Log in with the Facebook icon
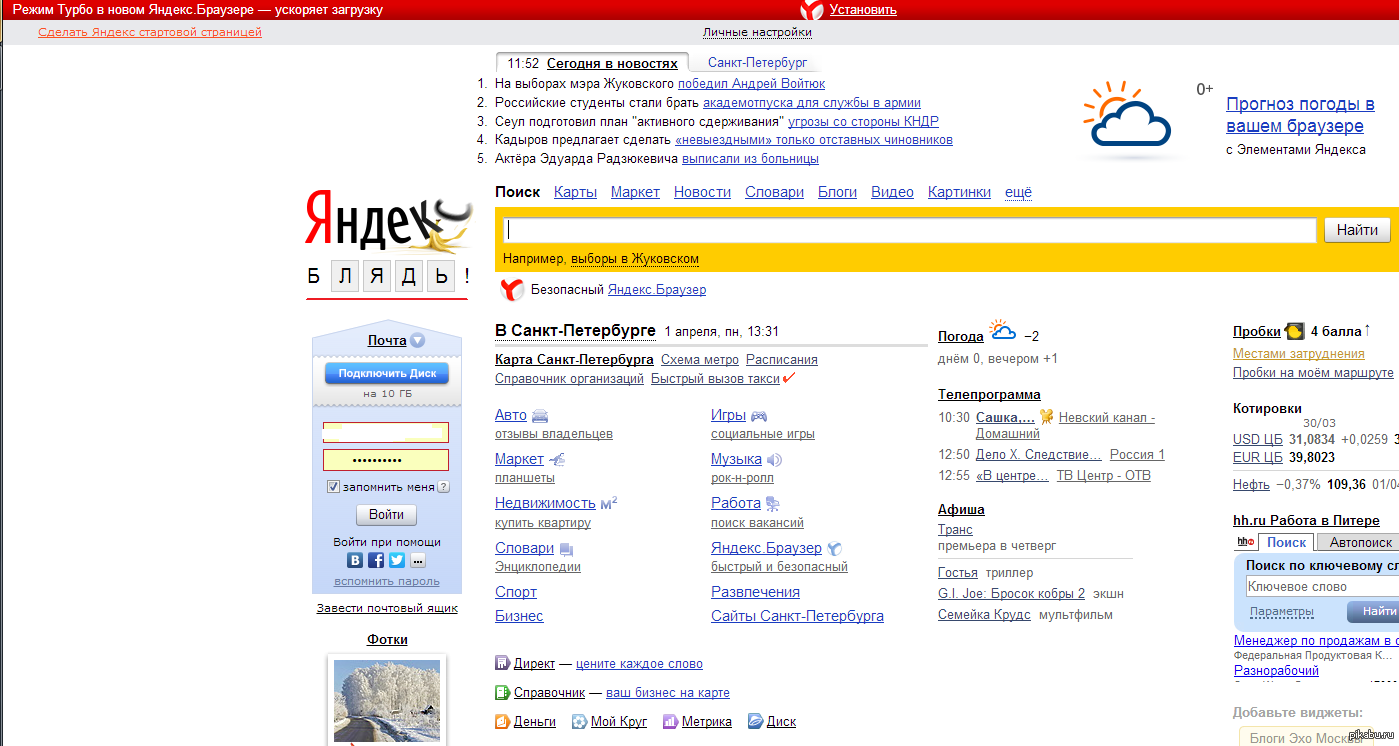The width and height of the screenshot is (1399, 746). (376, 560)
